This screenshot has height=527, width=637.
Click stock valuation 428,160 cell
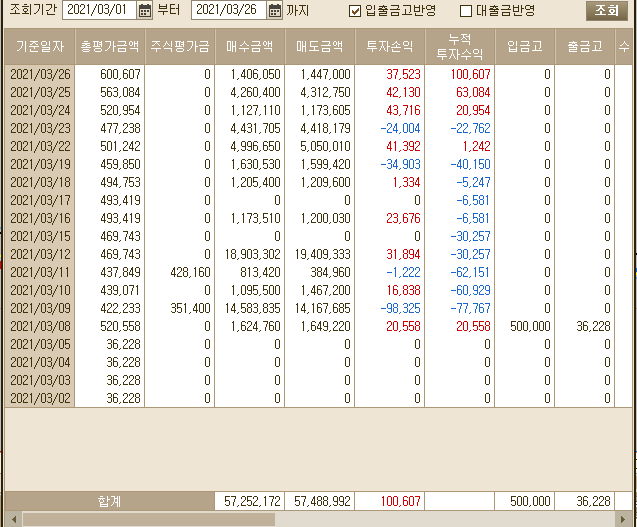[x=180, y=272]
